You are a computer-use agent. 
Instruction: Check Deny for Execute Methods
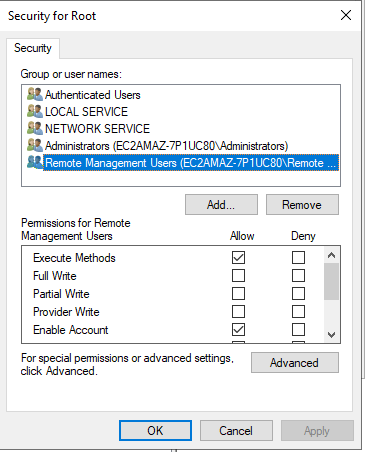tap(298, 258)
